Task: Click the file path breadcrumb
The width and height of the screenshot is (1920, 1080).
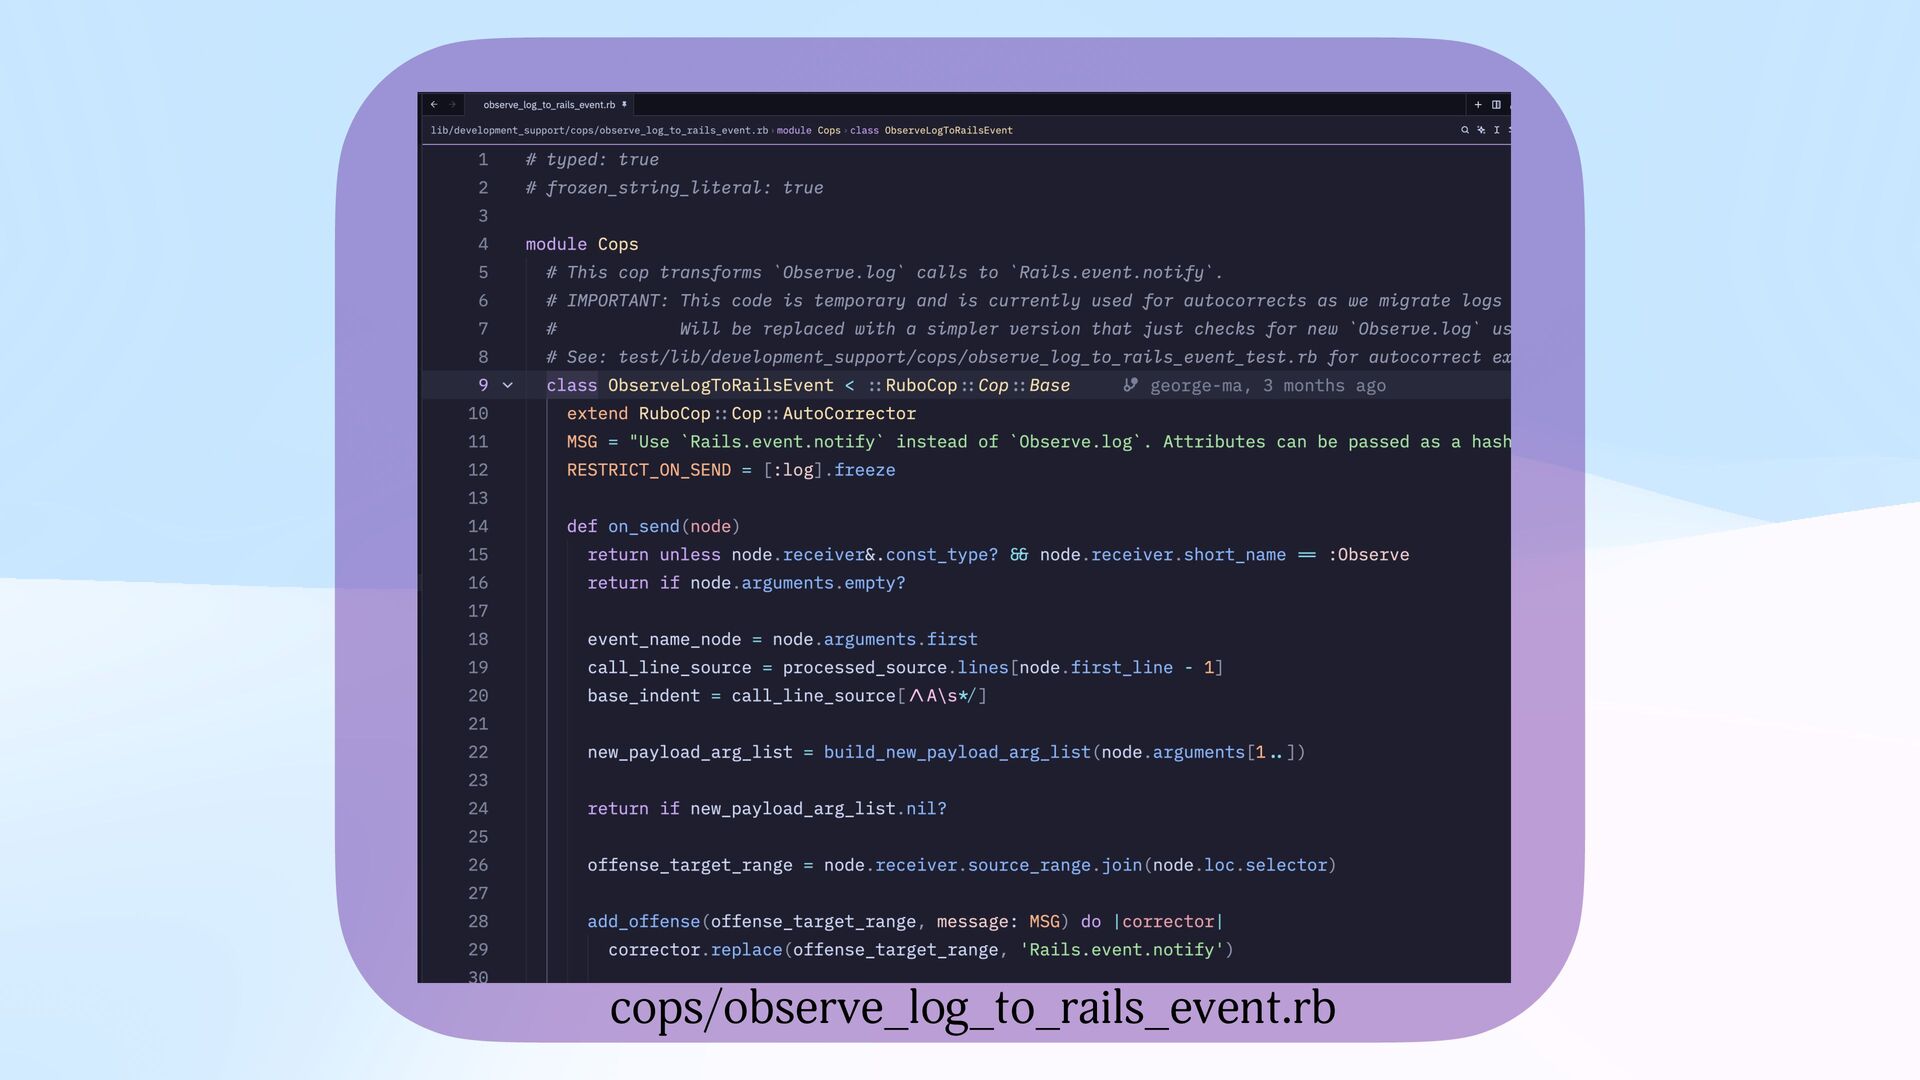Action: point(599,130)
